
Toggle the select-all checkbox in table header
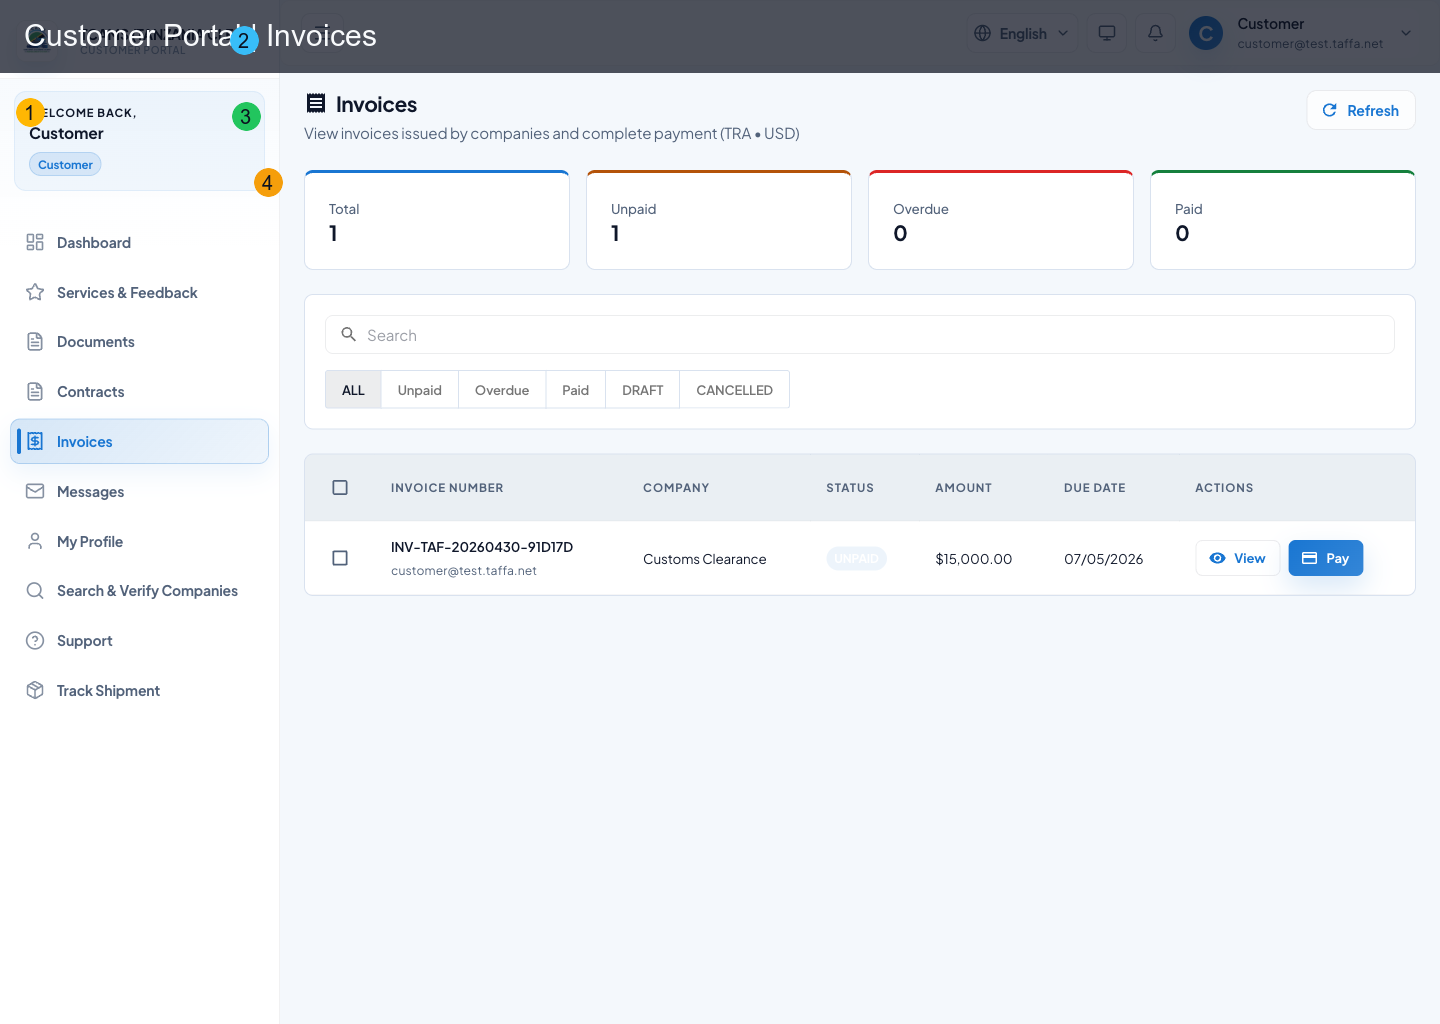pos(340,488)
